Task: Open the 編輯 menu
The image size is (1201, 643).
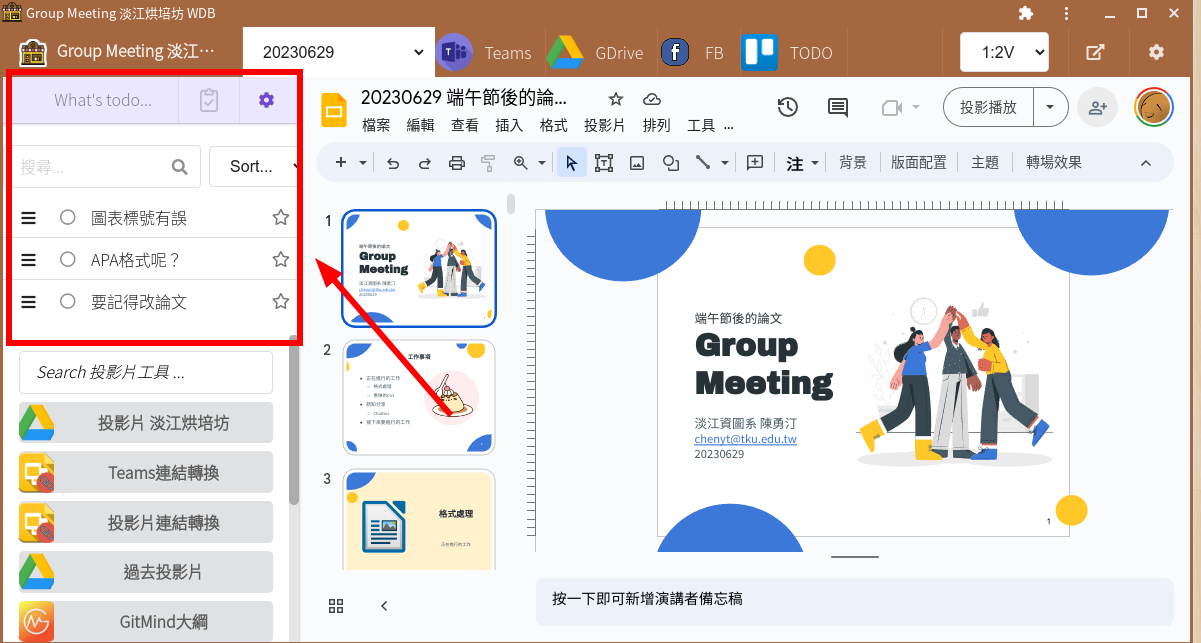Action: coord(421,126)
